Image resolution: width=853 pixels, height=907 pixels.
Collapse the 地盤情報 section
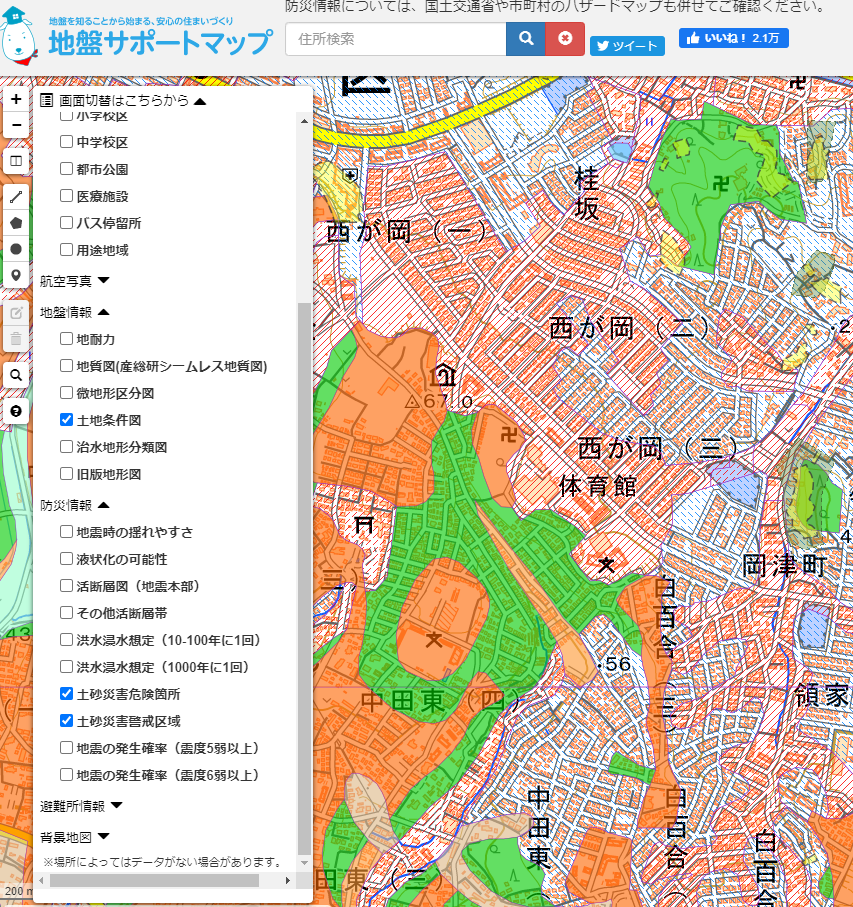pyautogui.click(x=104, y=312)
